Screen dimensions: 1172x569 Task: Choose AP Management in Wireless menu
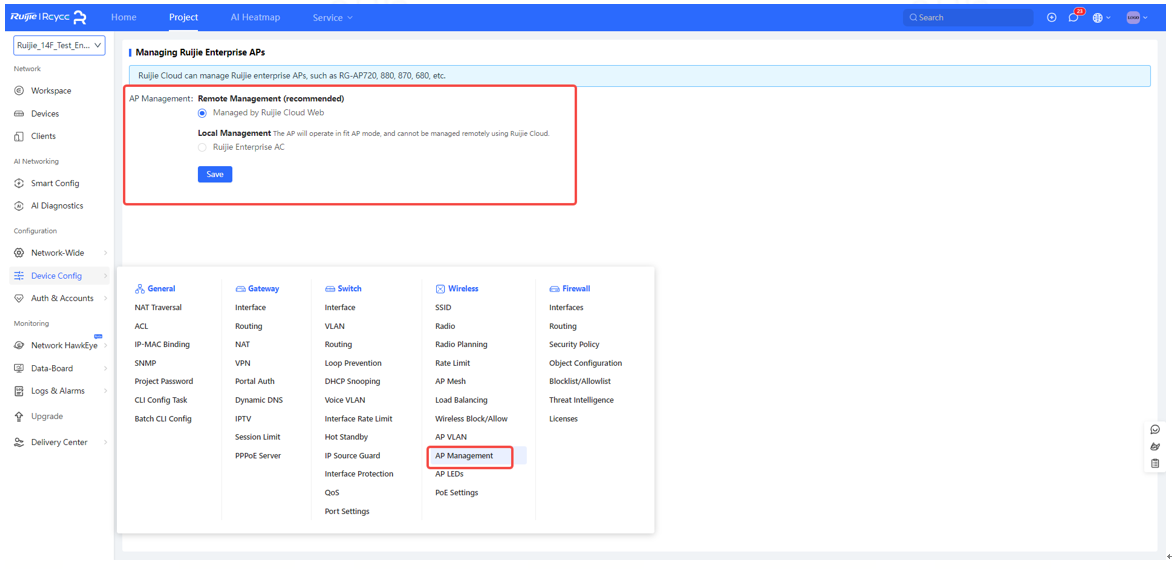[x=464, y=455]
